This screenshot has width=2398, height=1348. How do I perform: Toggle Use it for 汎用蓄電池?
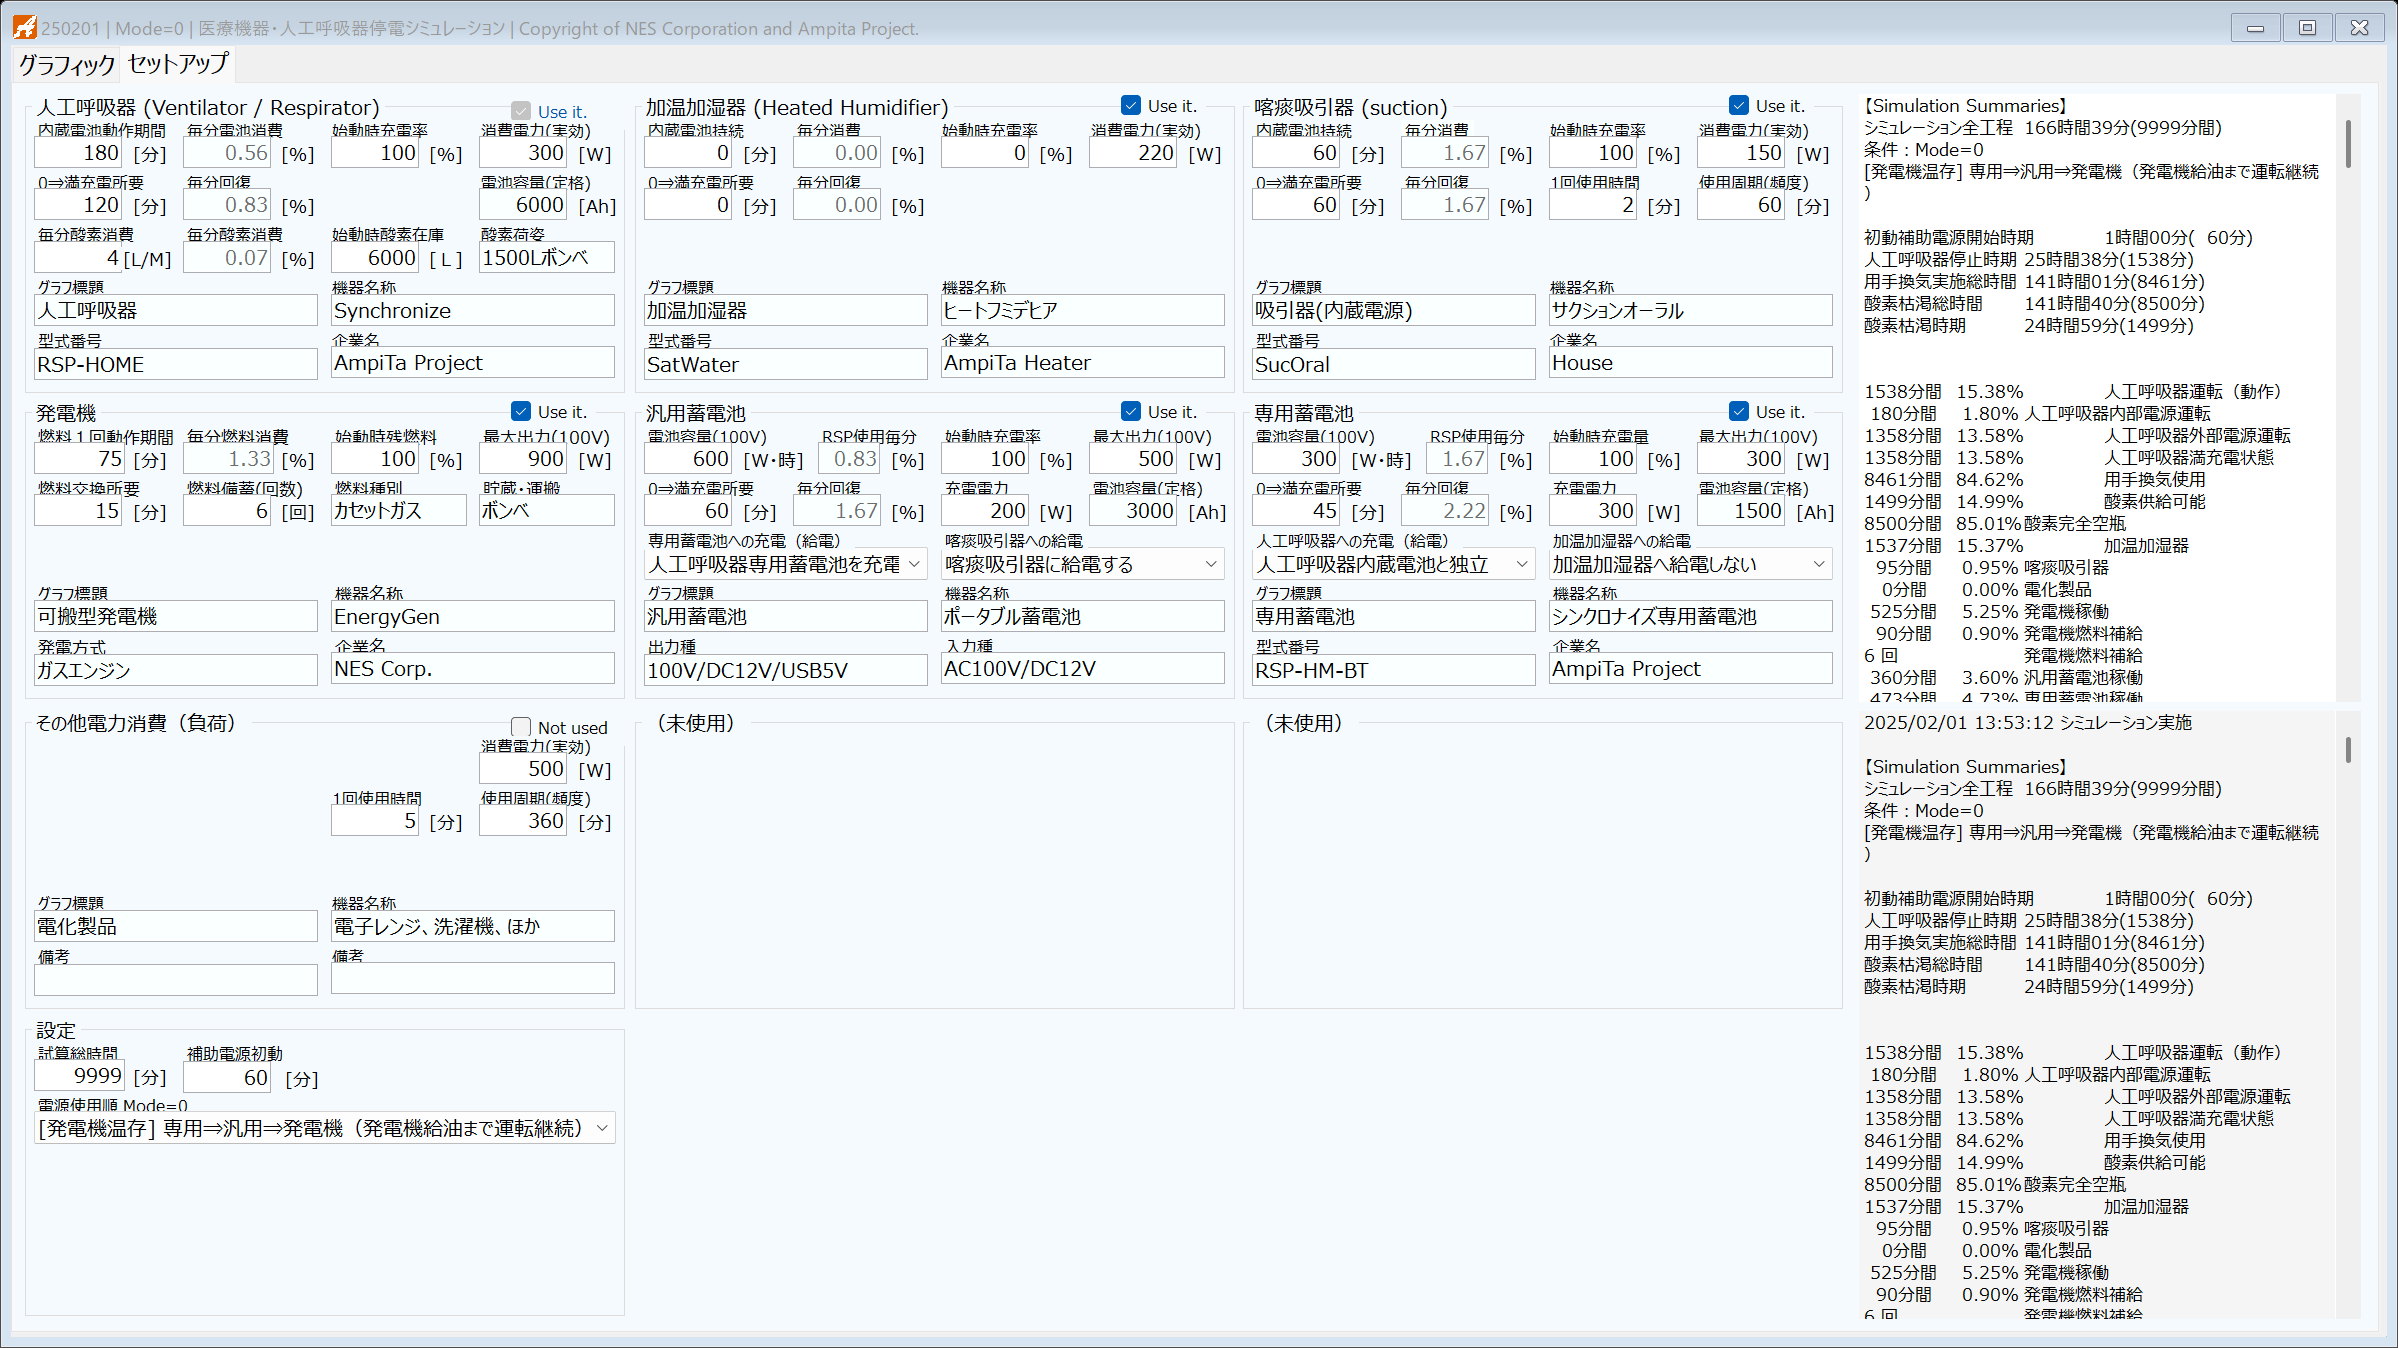click(1131, 411)
